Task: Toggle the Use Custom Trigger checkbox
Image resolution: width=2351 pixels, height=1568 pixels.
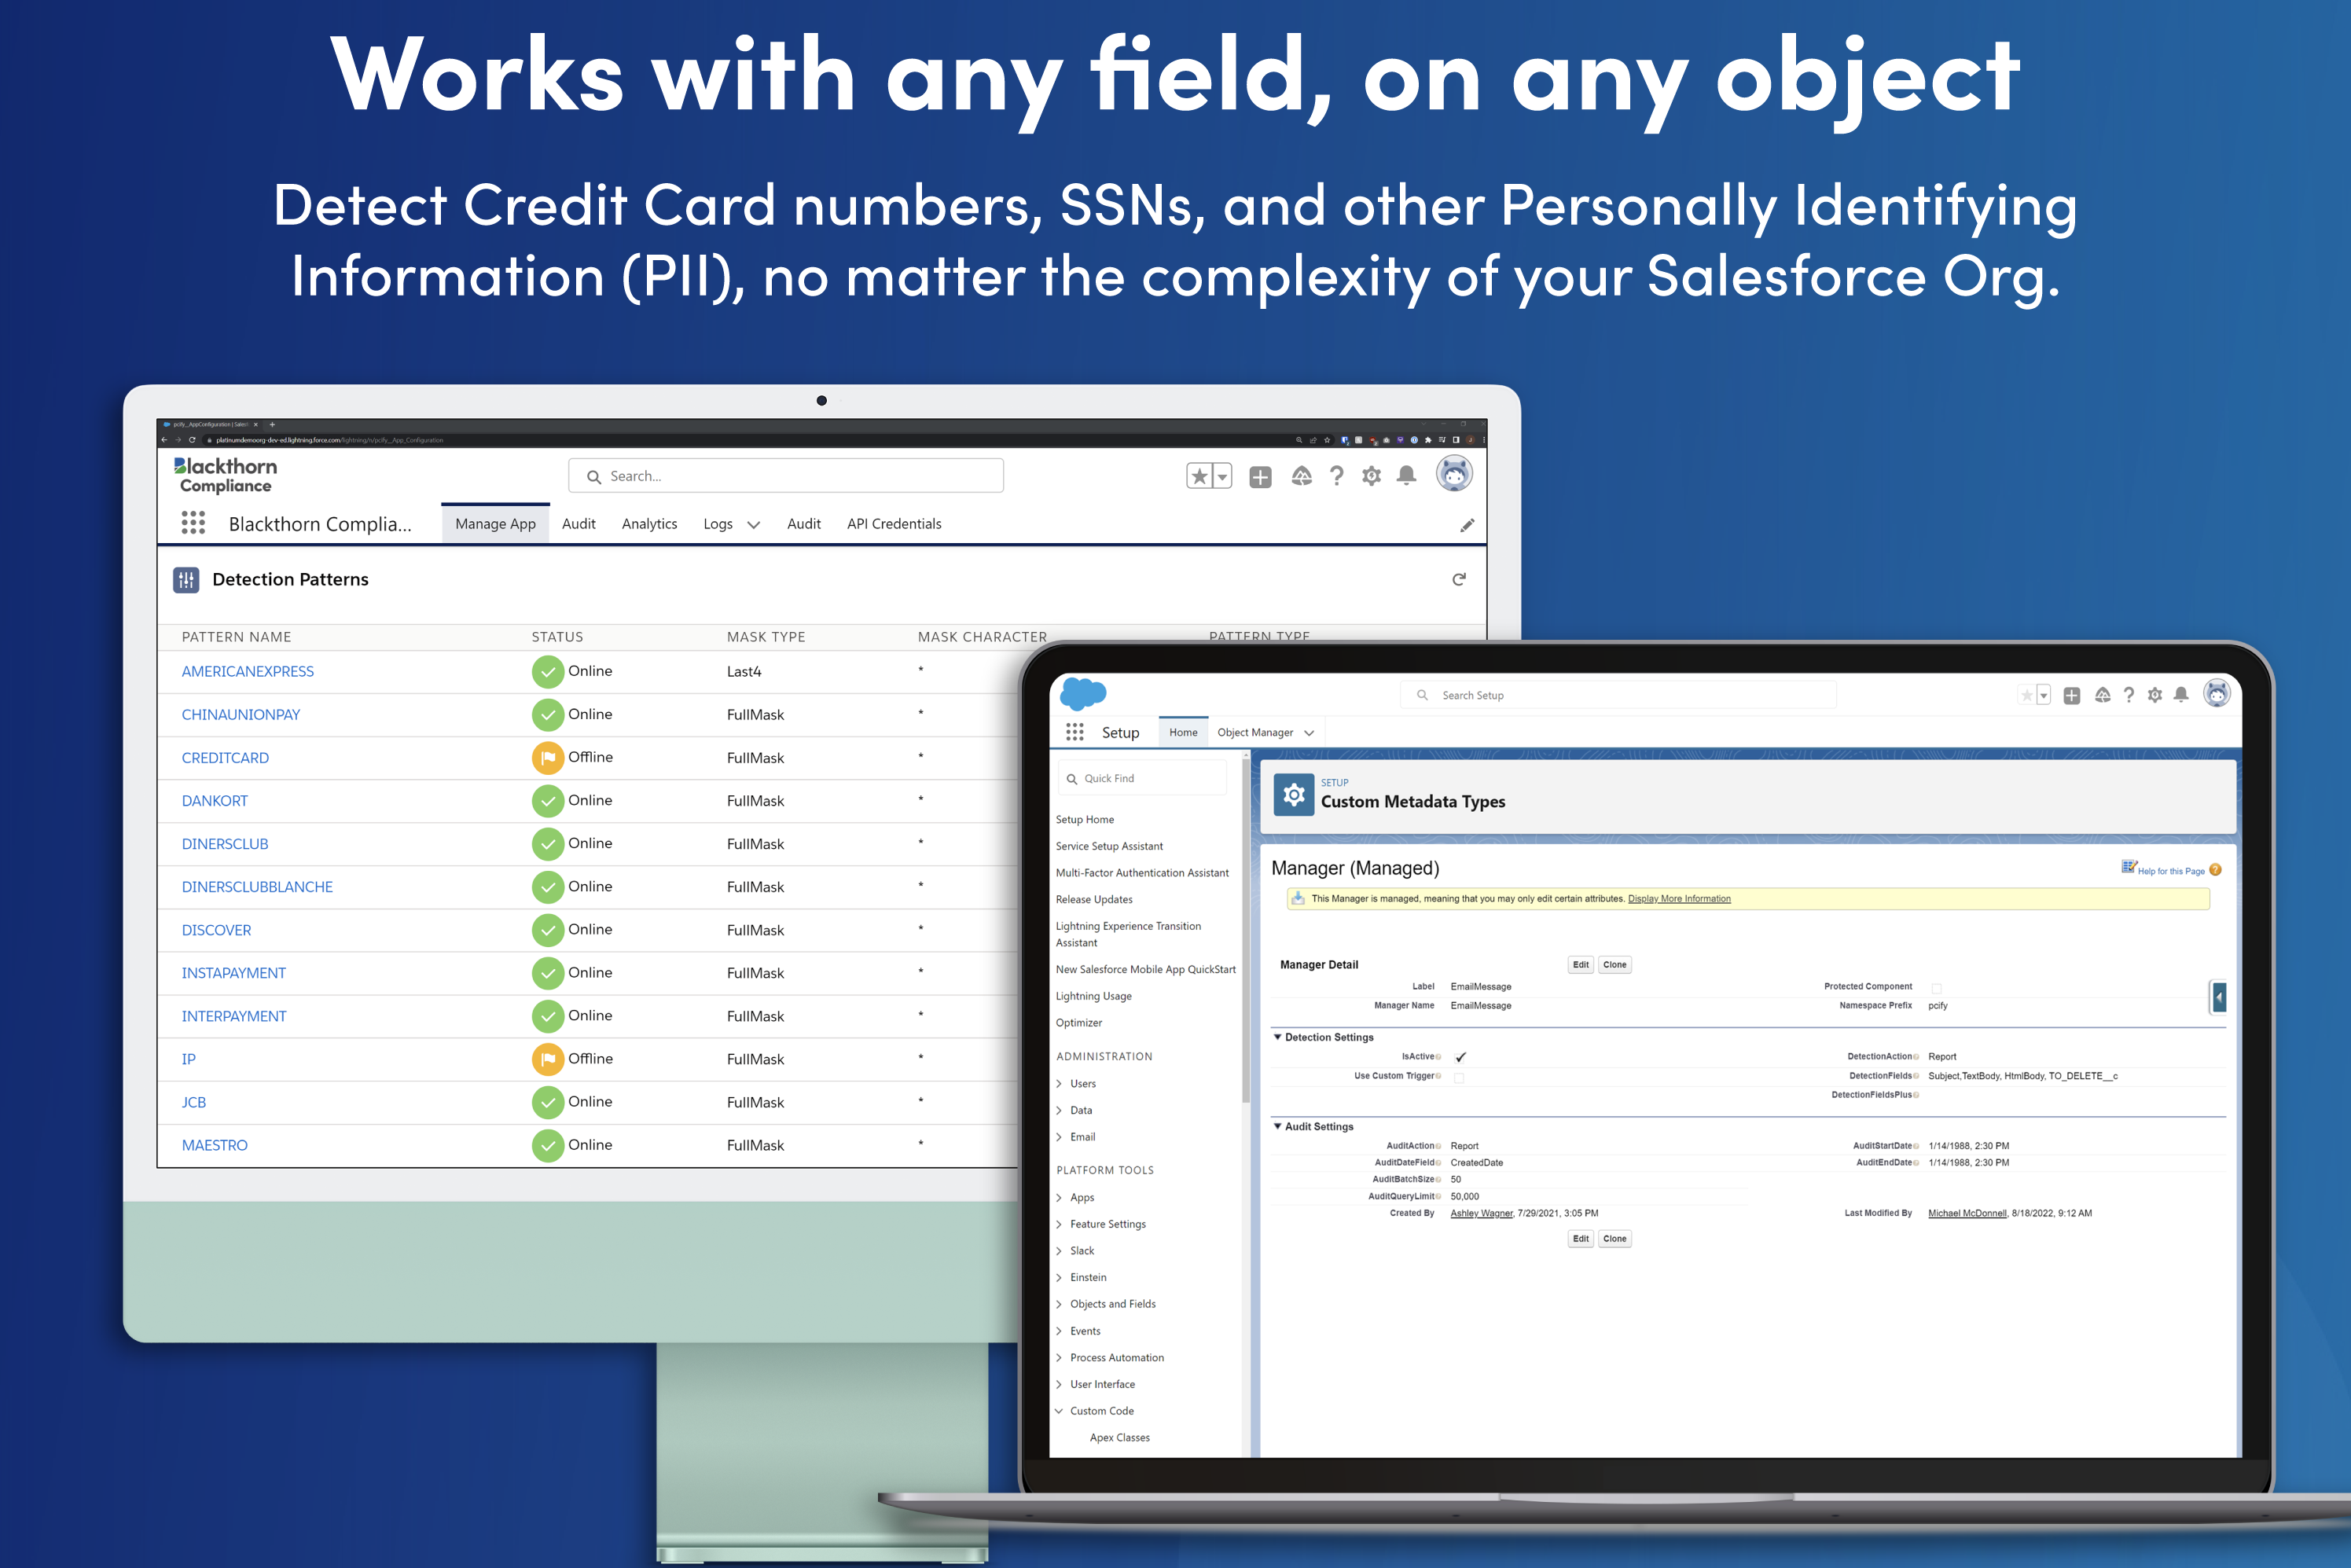Action: click(x=1459, y=1077)
